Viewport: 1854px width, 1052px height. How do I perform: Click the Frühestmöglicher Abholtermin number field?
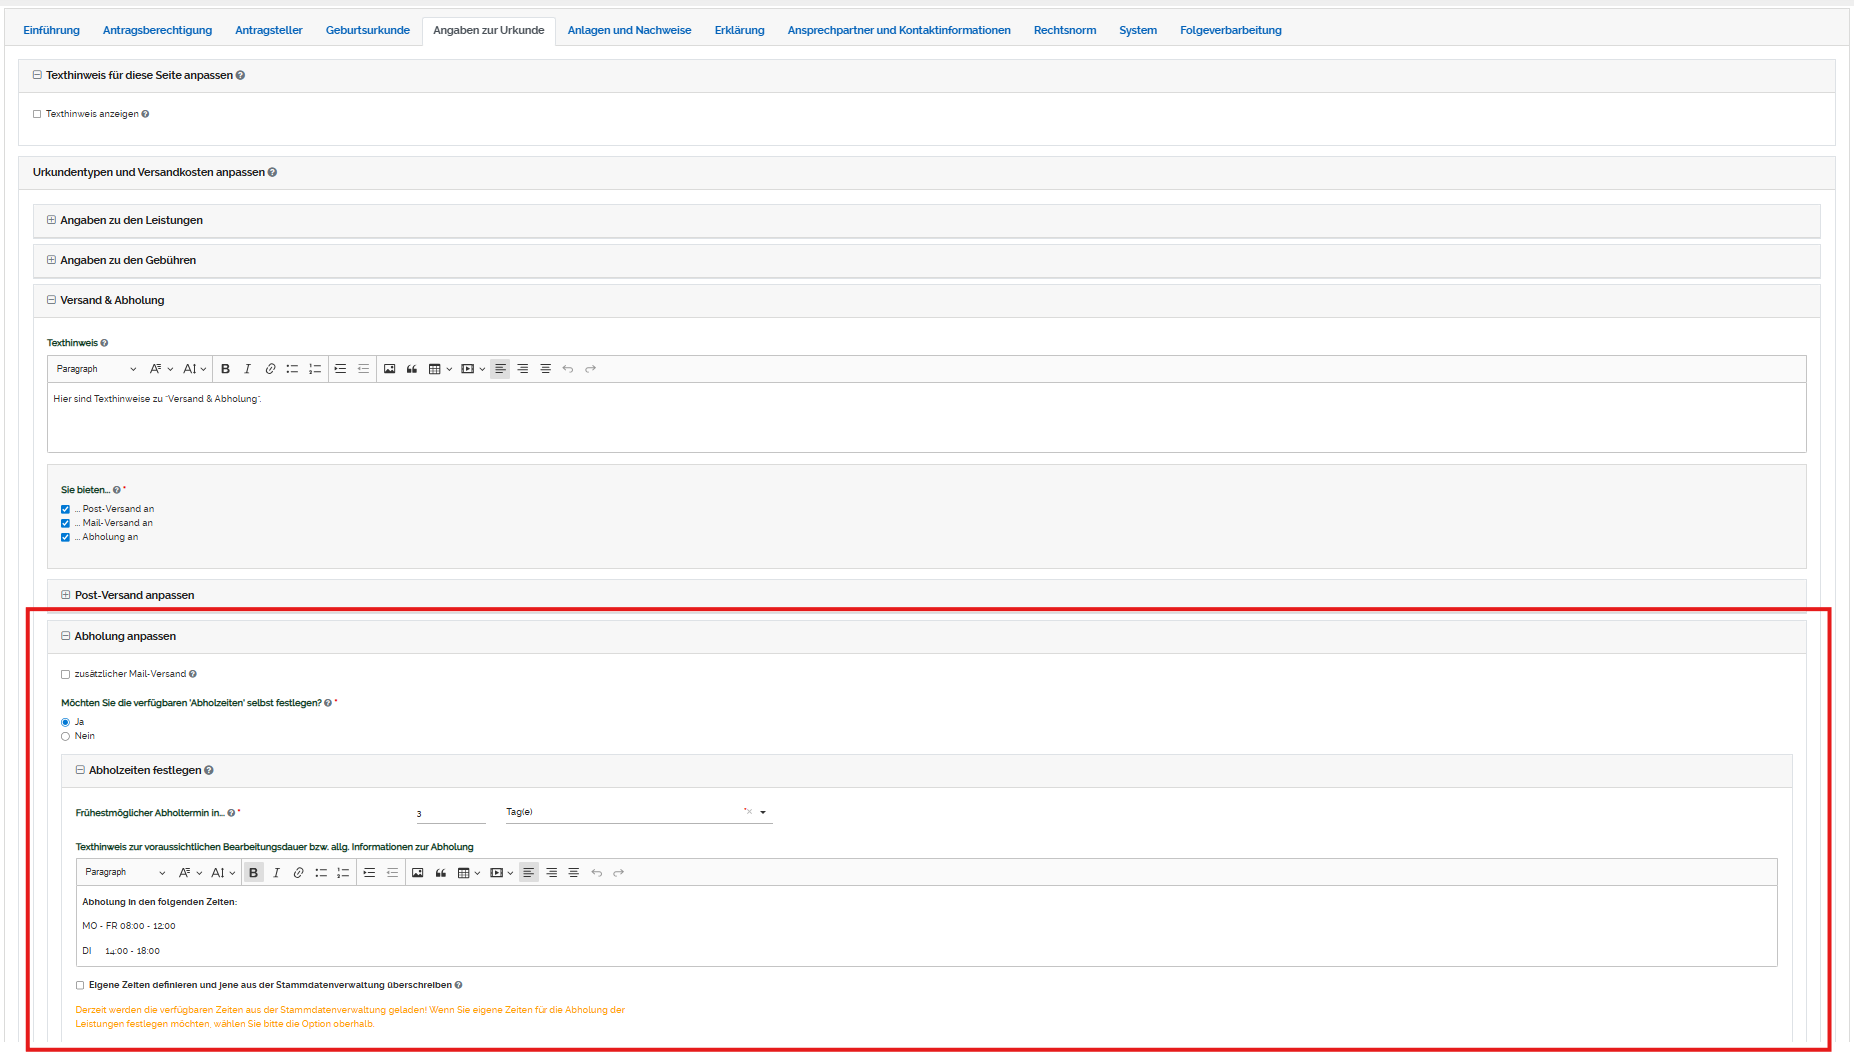click(x=450, y=813)
